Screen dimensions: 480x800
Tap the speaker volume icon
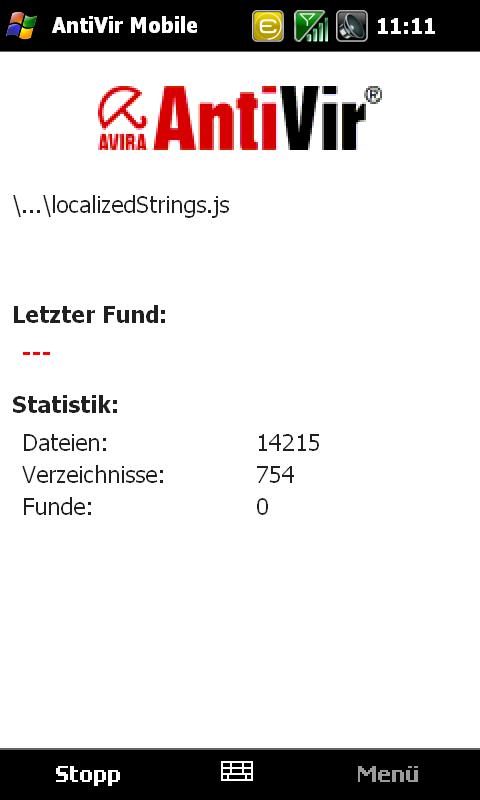pyautogui.click(x=352, y=26)
